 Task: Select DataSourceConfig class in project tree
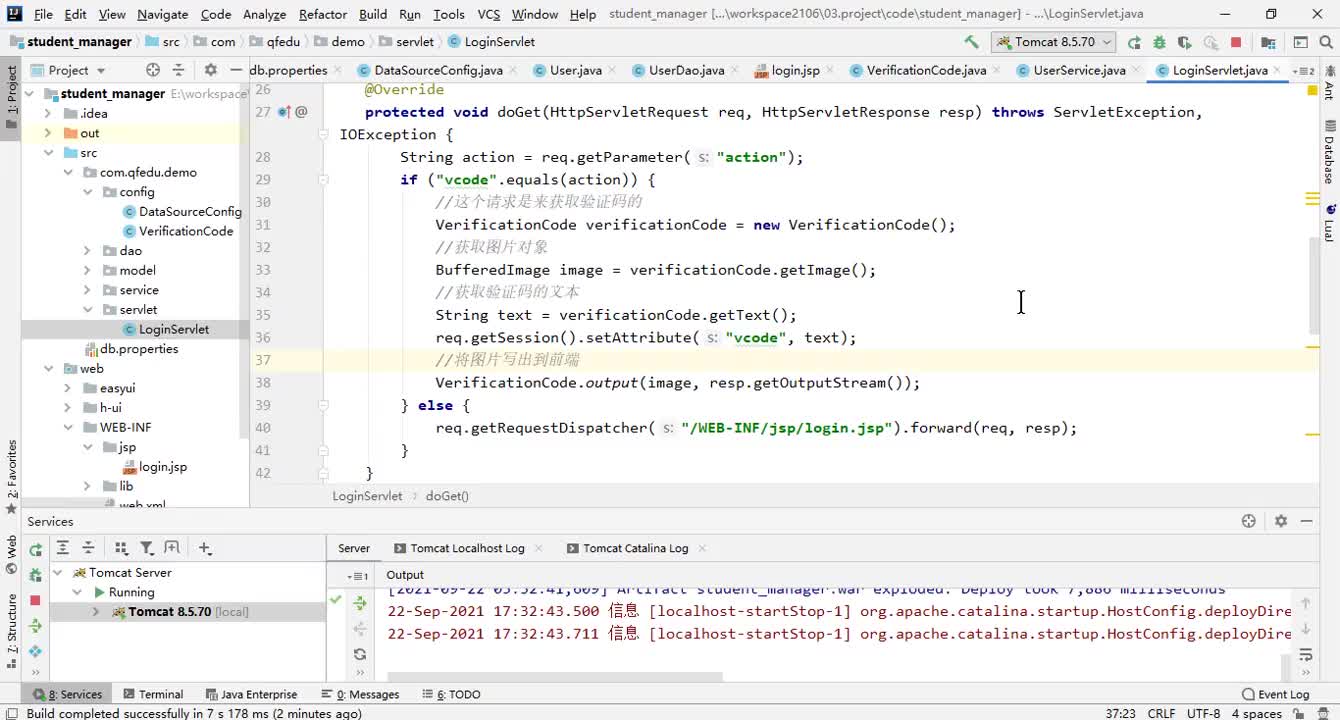(x=183, y=211)
